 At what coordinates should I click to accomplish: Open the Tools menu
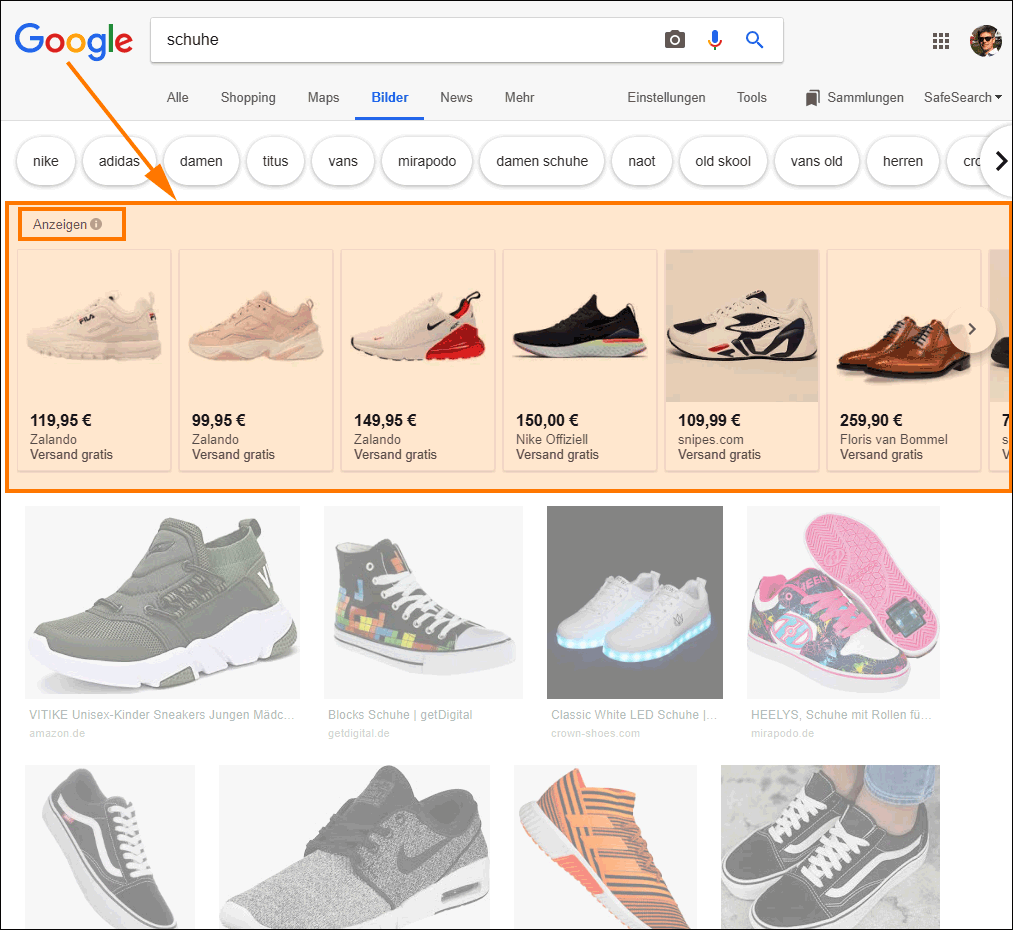click(751, 98)
